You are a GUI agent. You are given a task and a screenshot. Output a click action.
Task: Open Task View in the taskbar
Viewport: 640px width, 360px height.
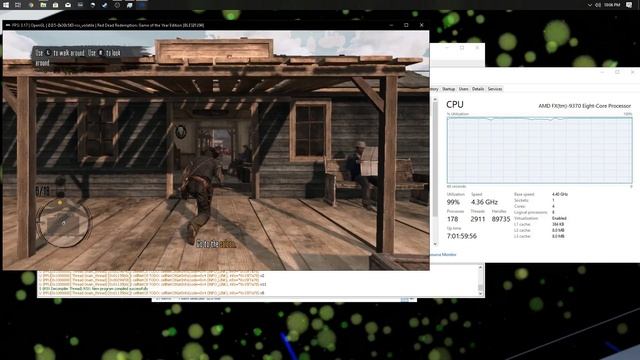(18, 5)
